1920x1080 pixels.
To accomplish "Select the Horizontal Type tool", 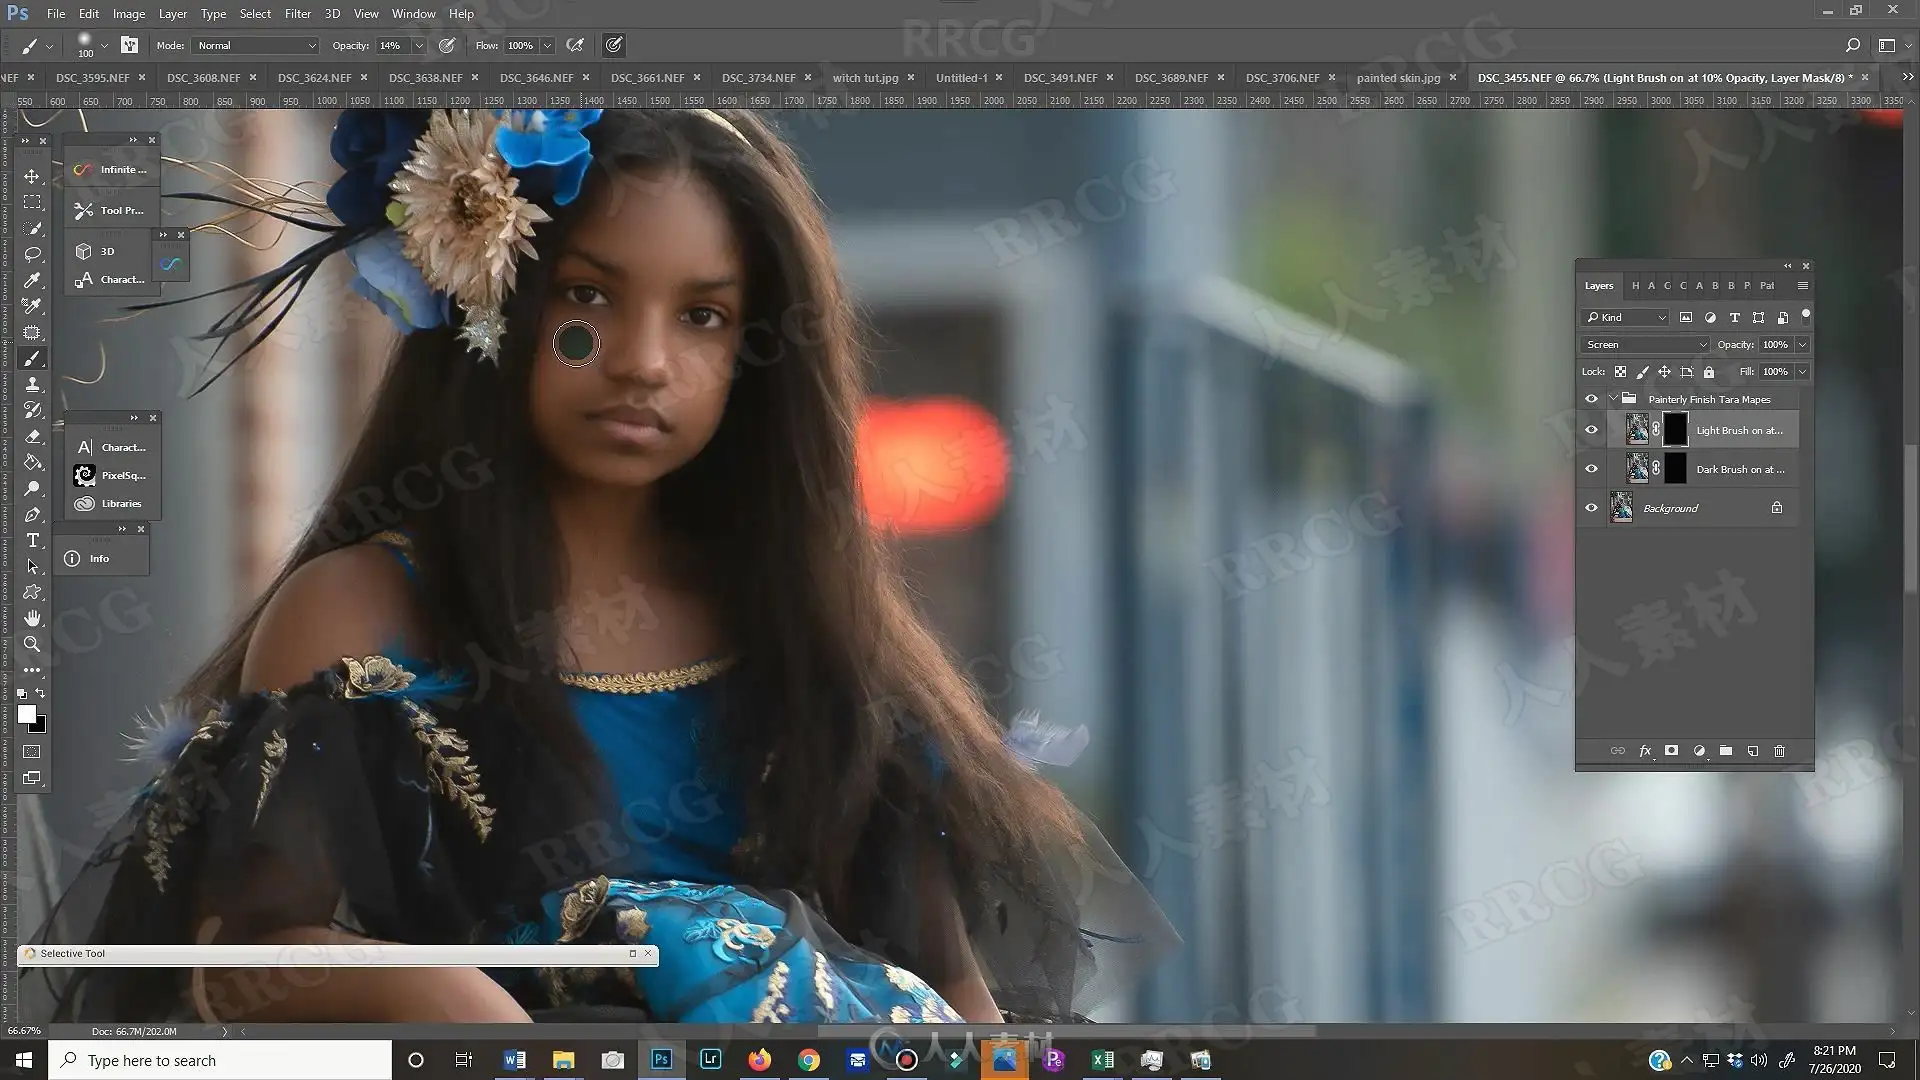I will [32, 540].
